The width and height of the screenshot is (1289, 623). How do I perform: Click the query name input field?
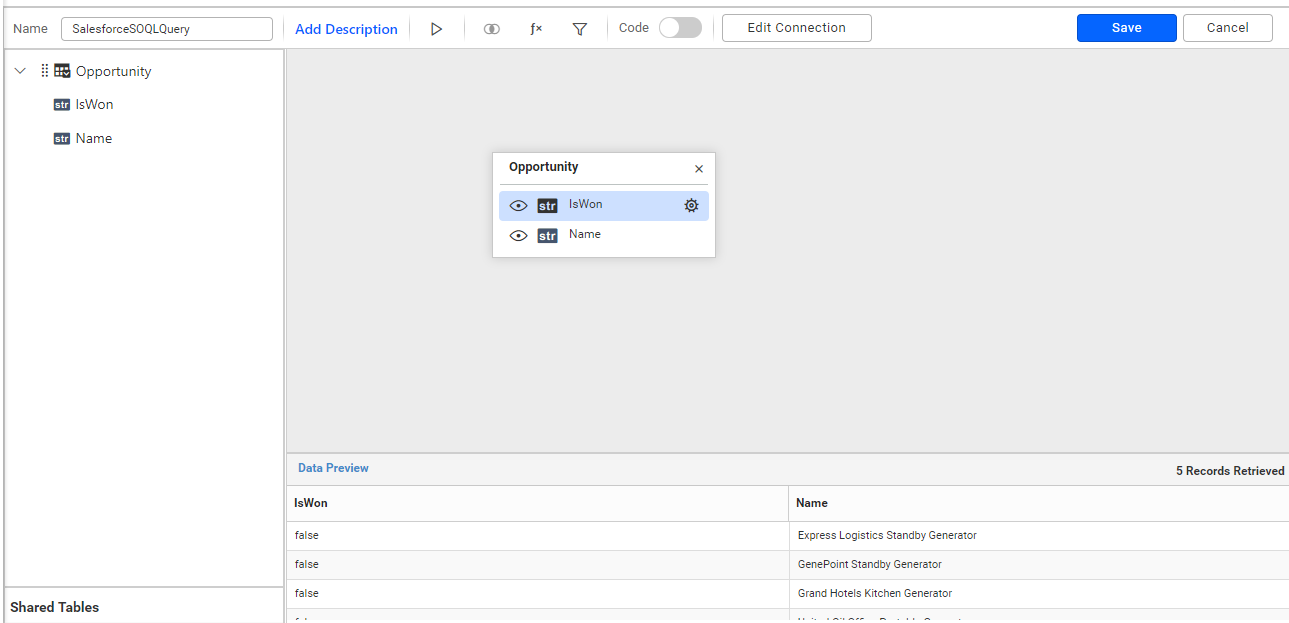pos(166,28)
